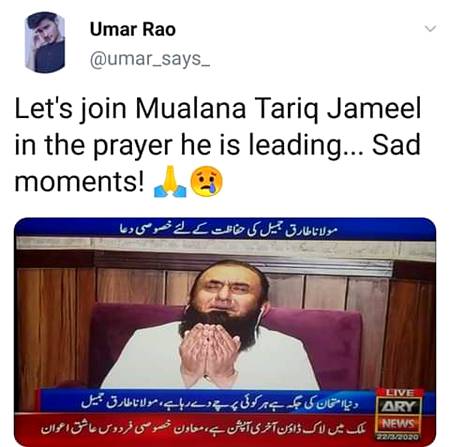Click the Umar Rao display name

133,29
